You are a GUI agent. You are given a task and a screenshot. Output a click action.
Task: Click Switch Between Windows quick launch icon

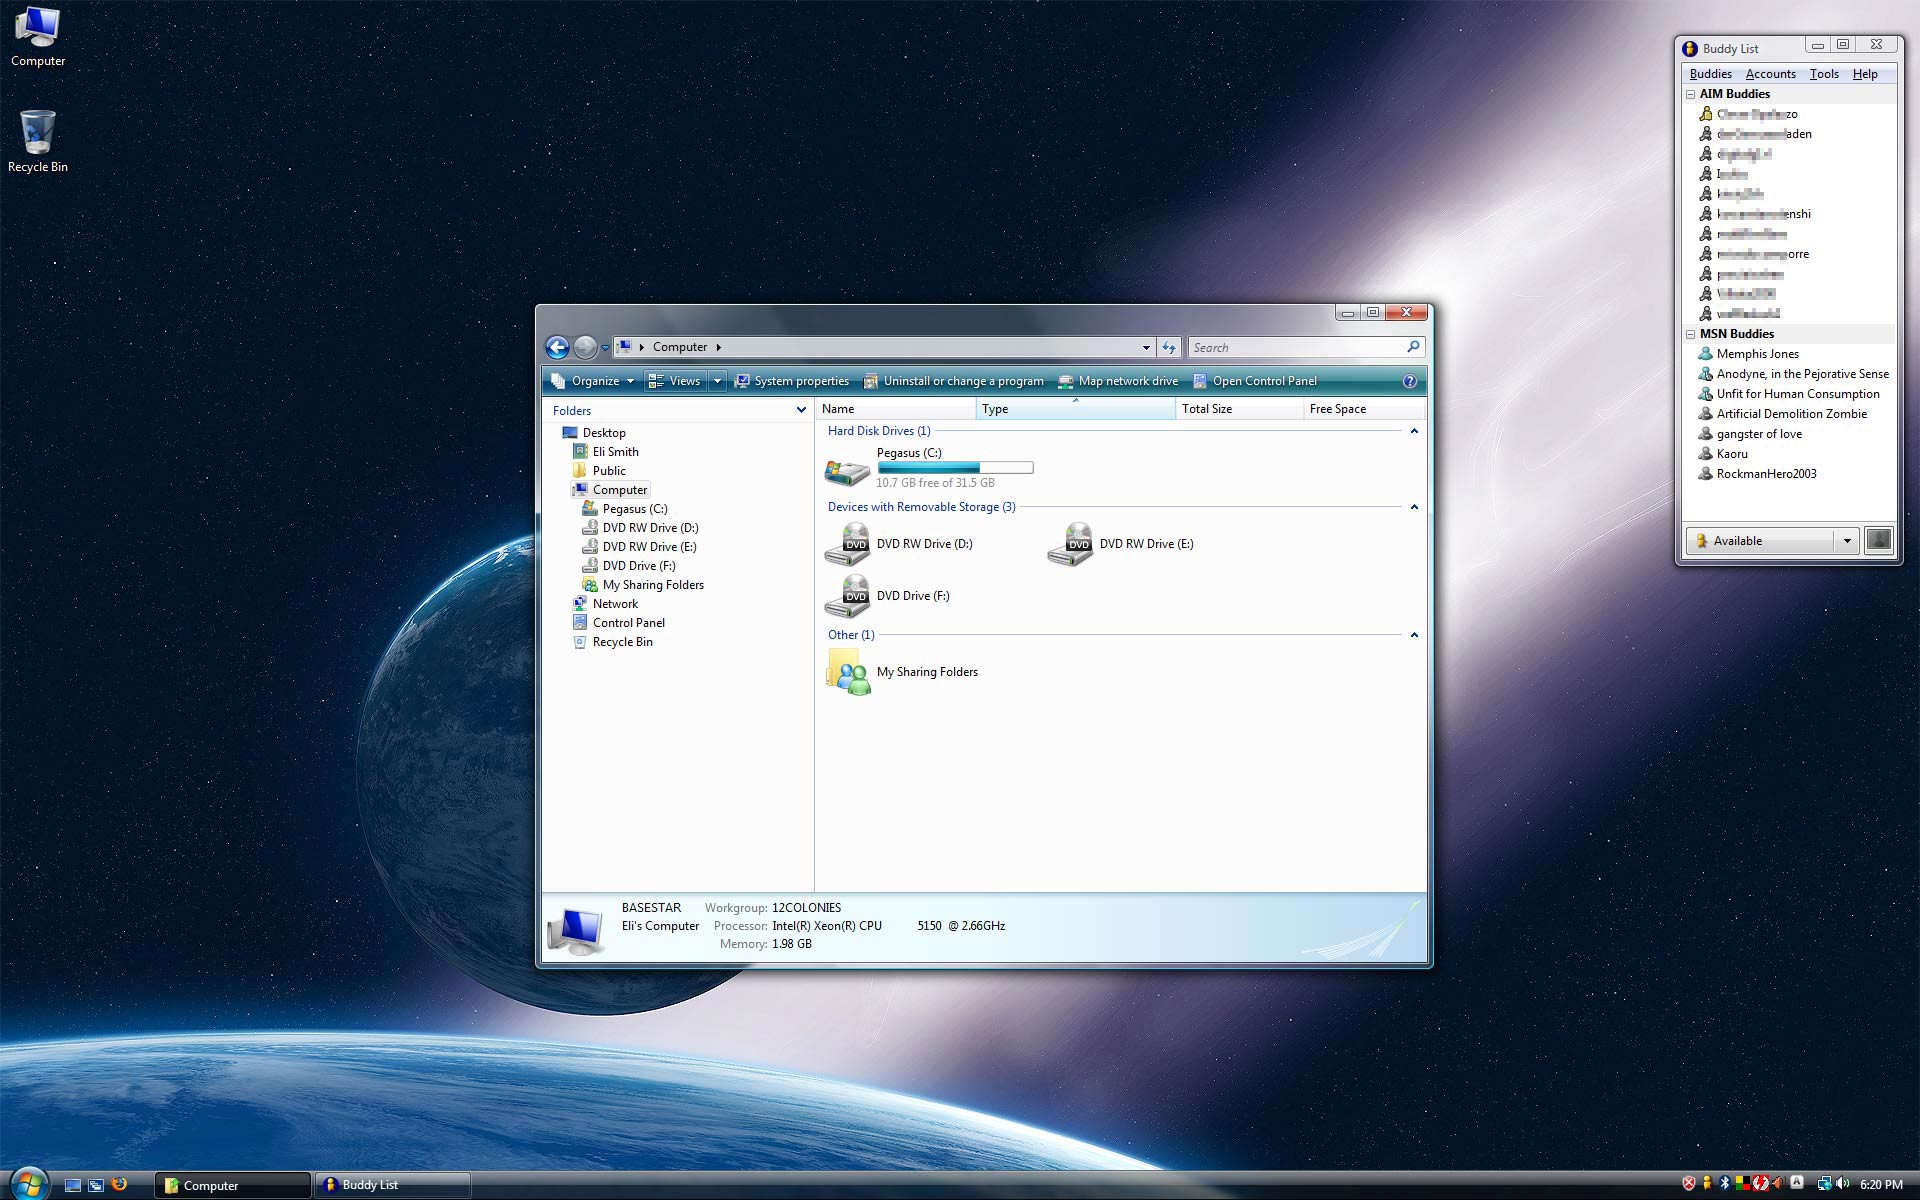pyautogui.click(x=96, y=1185)
